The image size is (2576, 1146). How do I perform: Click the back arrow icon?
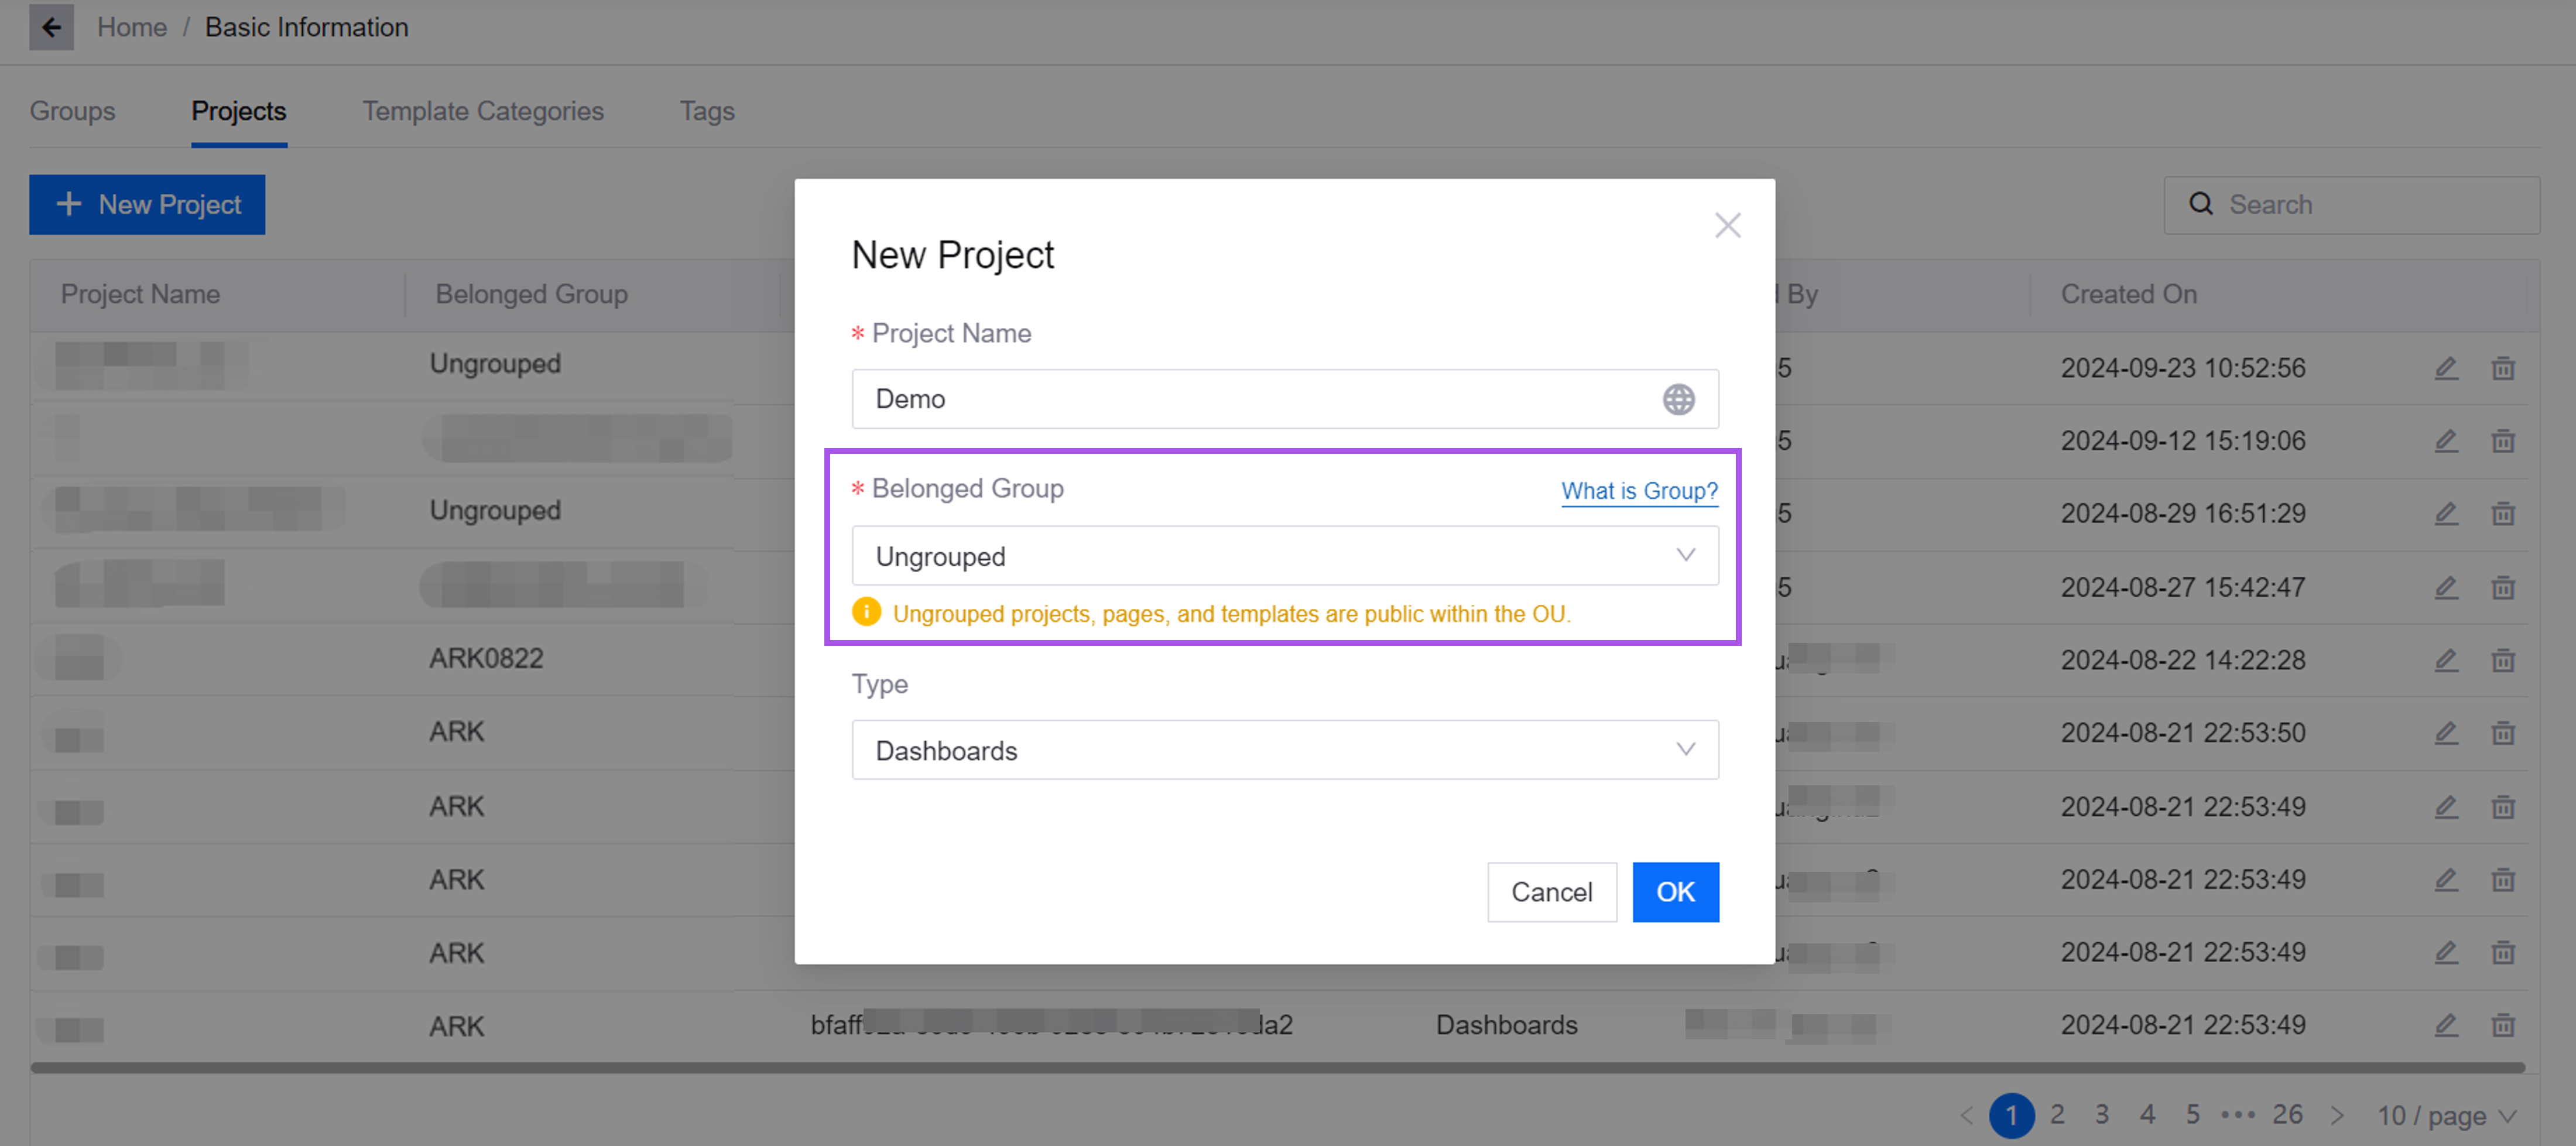[51, 27]
